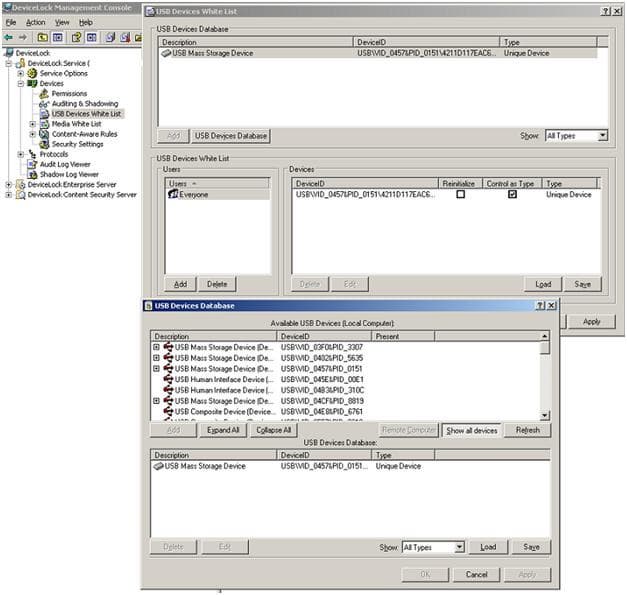The height and width of the screenshot is (595, 627).
Task: Click the Protocols icon in tree
Action: [32, 154]
